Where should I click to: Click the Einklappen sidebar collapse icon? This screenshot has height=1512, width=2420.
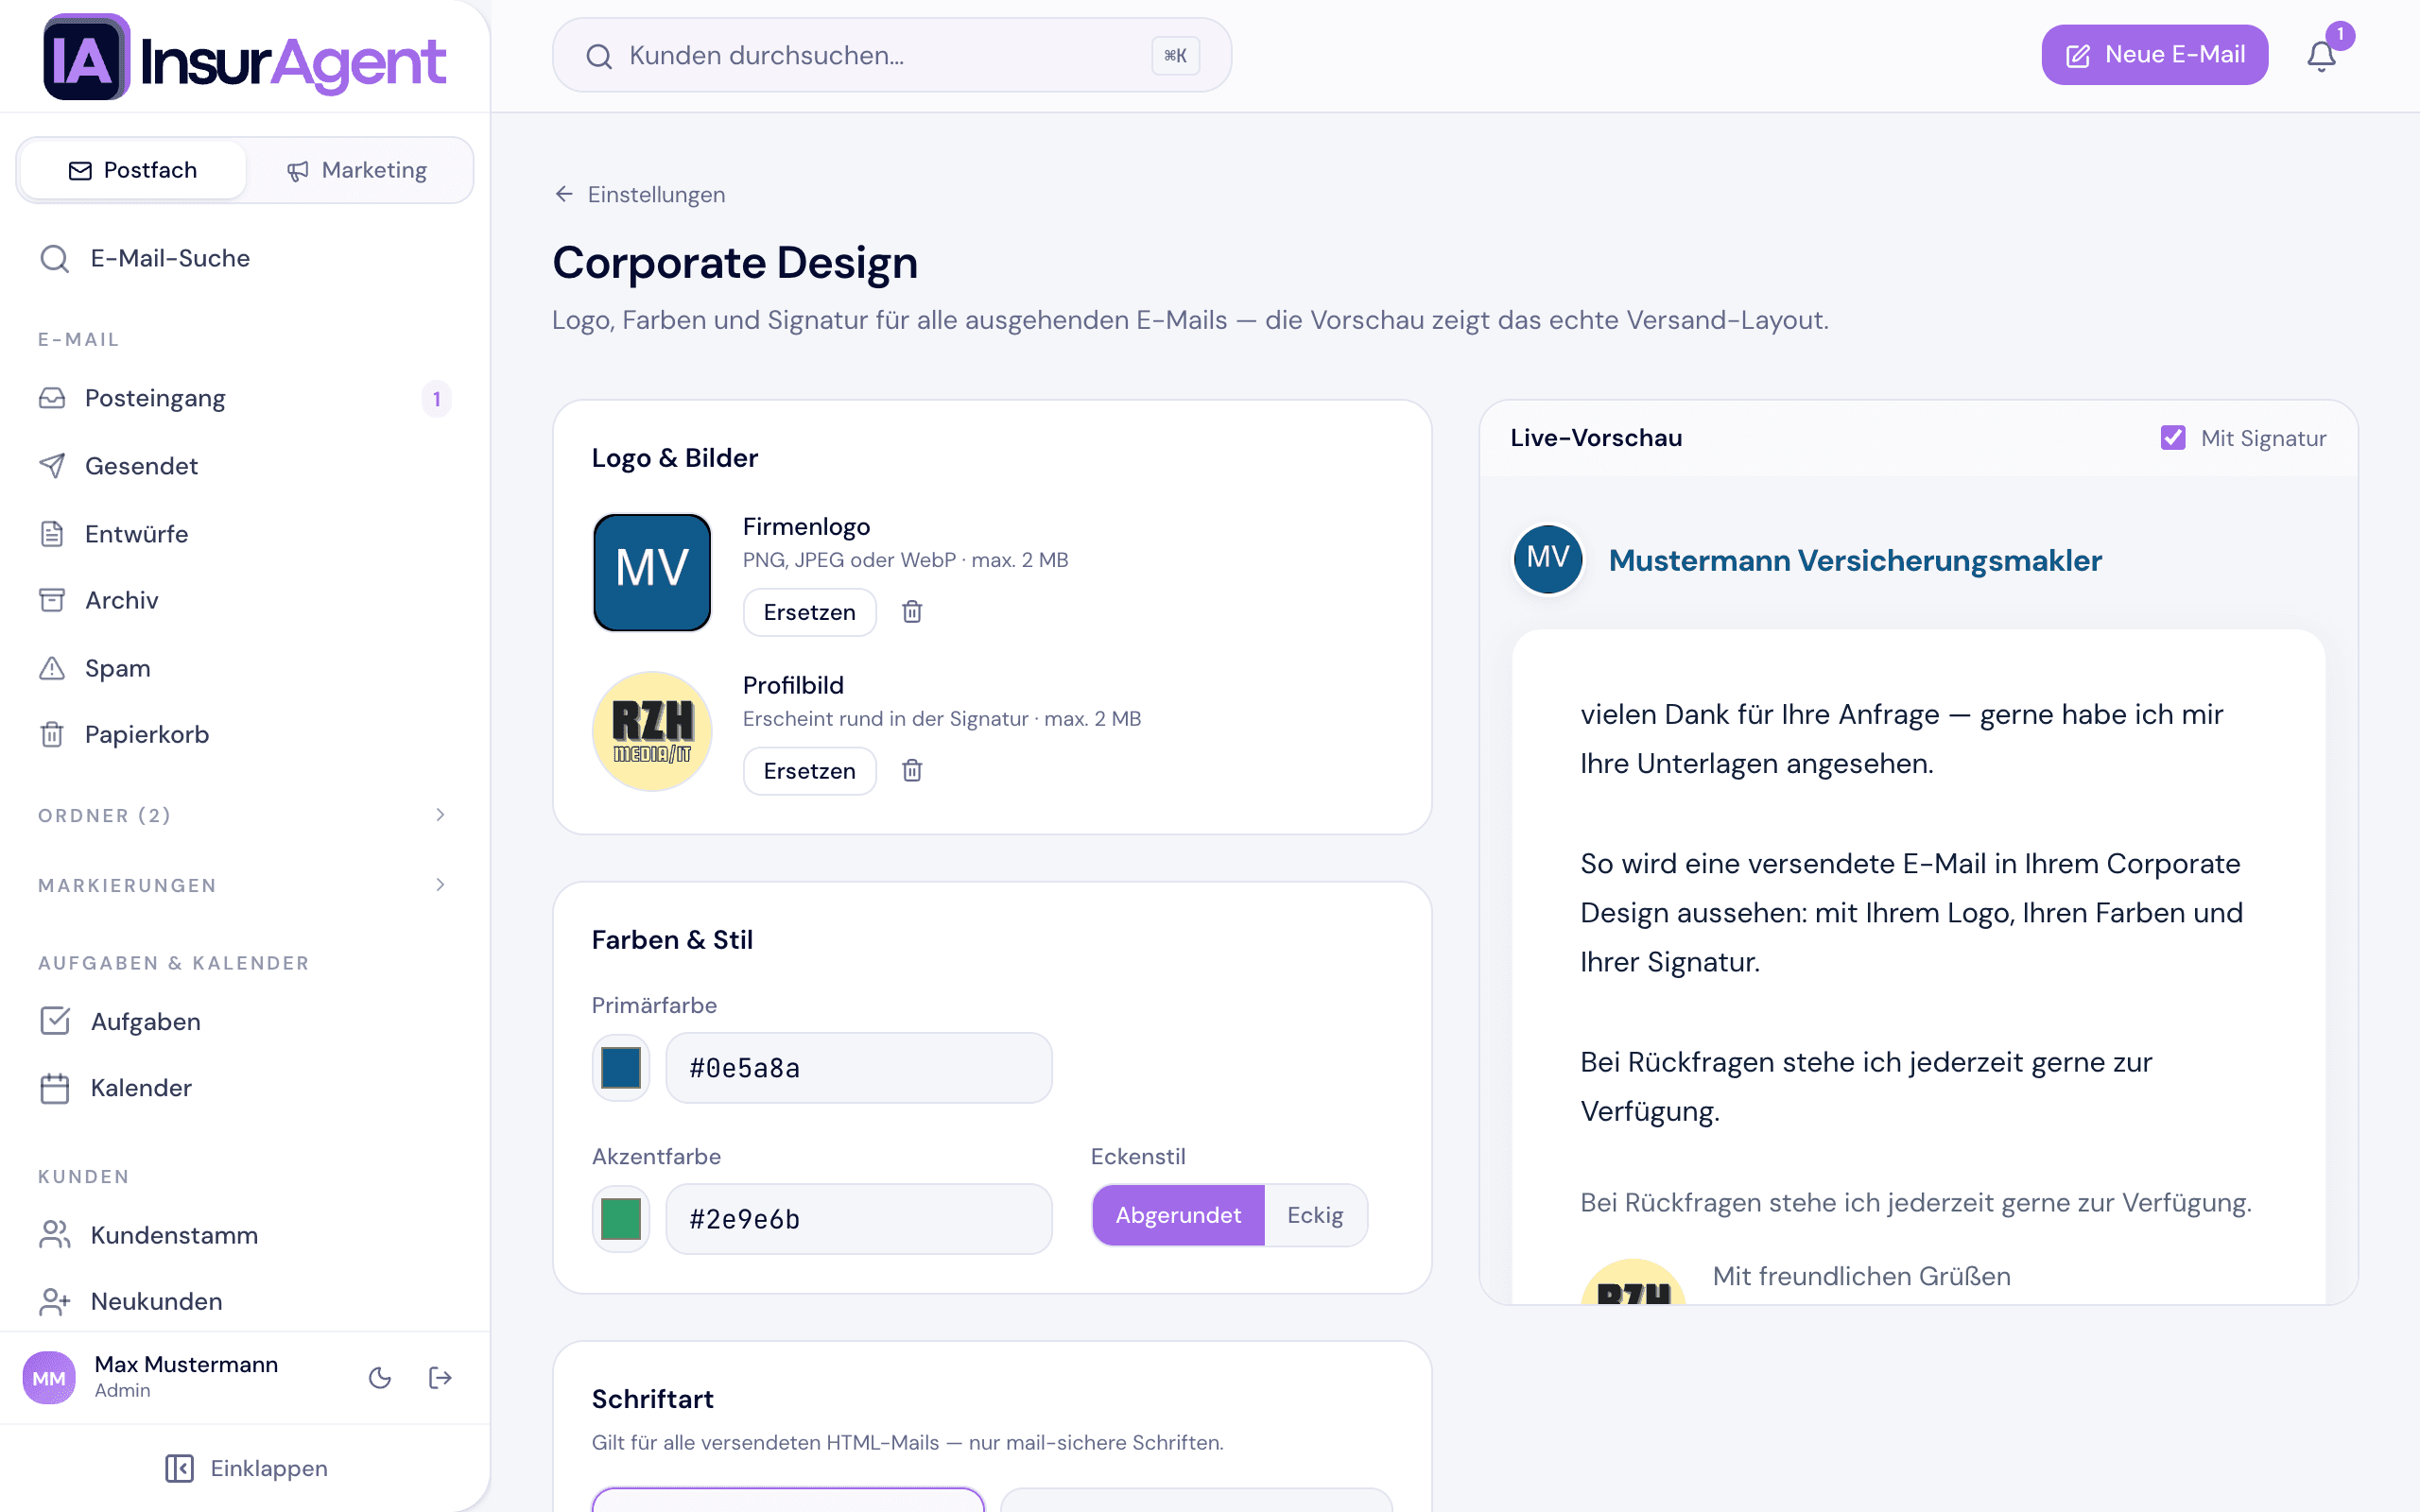click(x=180, y=1468)
